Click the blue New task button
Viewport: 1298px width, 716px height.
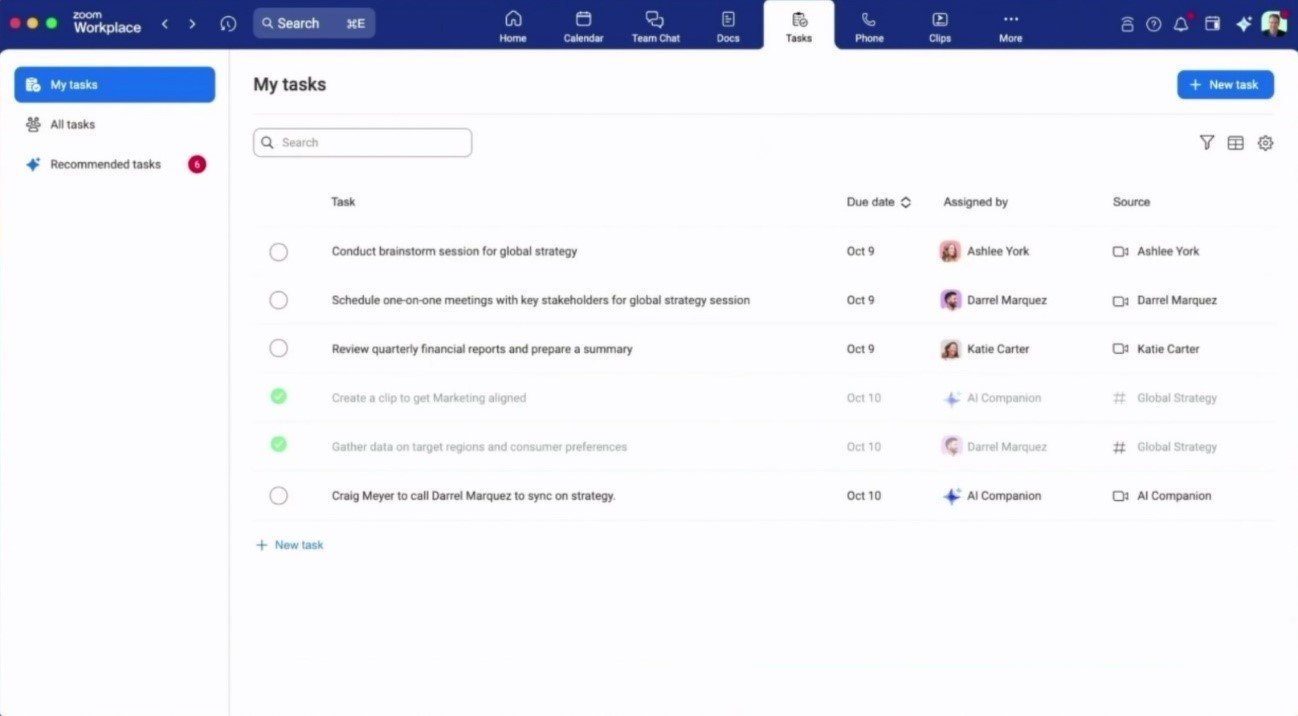point(1225,85)
